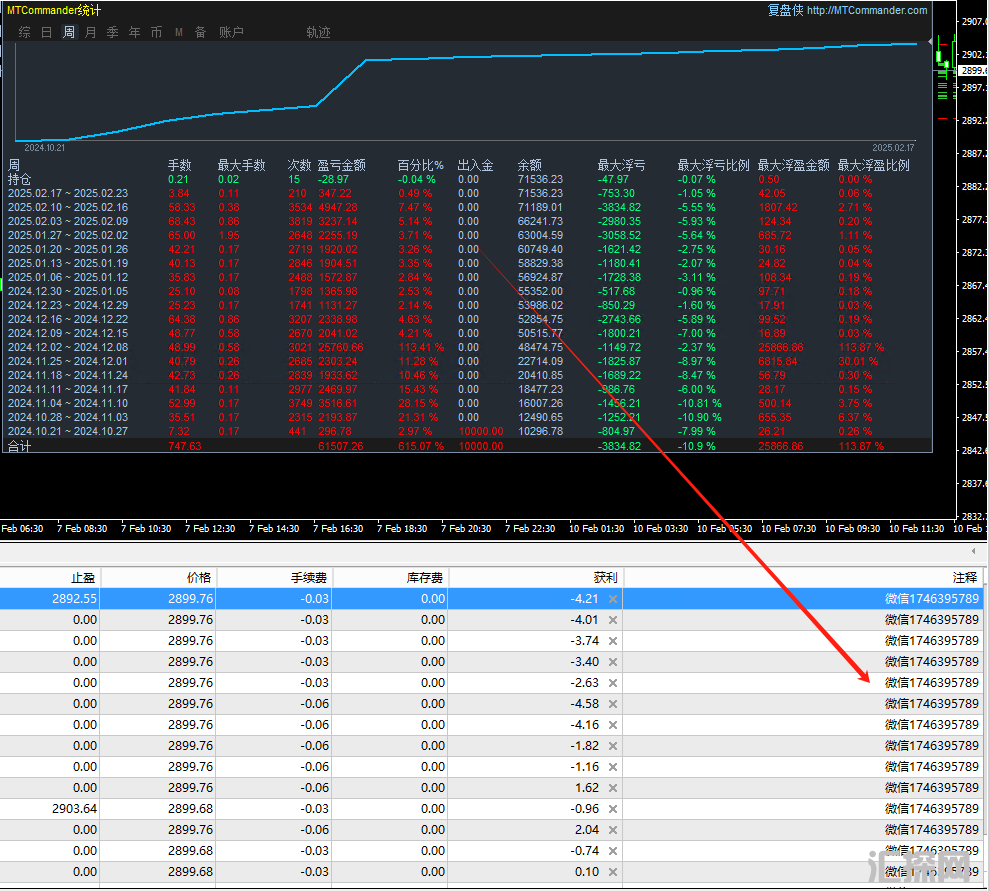
Task: Click the 10000.00 deposit in the 2024.10.21 row
Action: 481,431
